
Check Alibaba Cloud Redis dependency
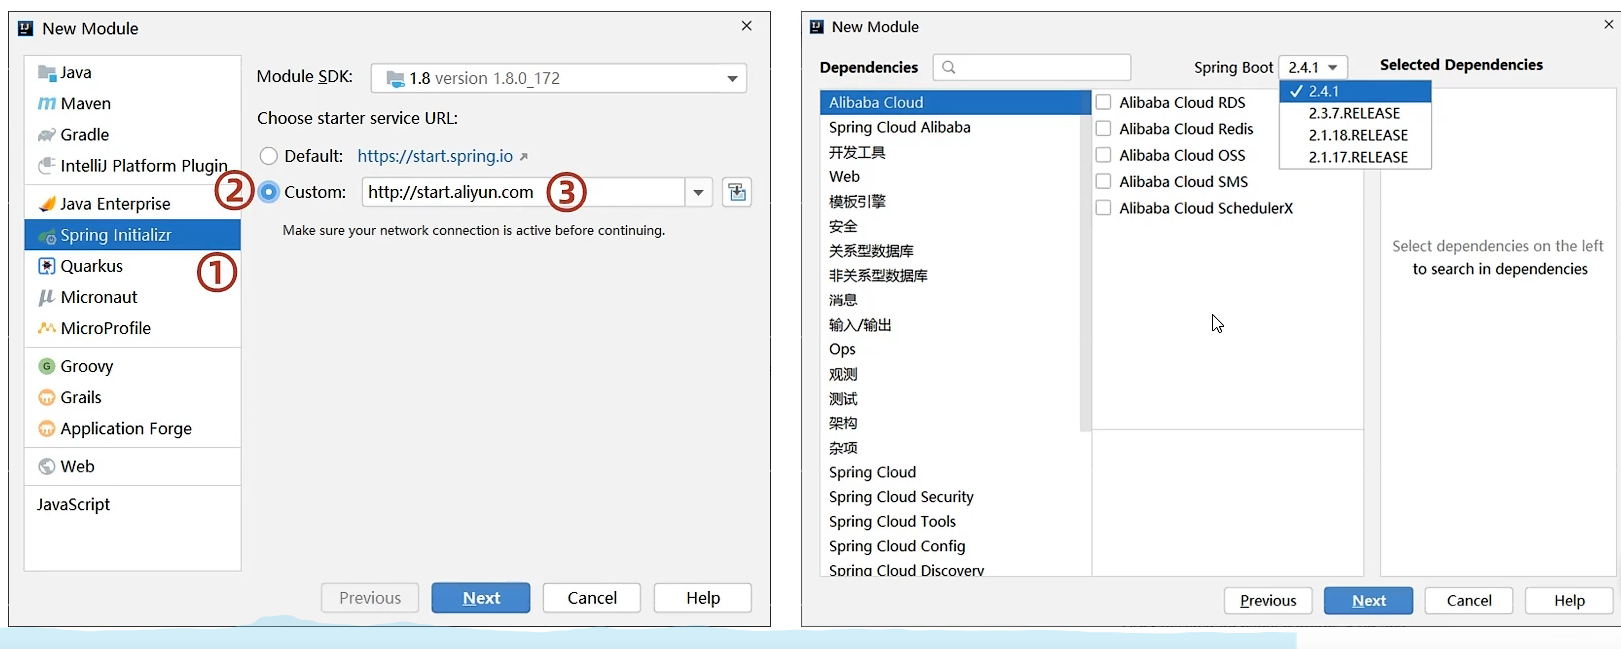pos(1104,128)
